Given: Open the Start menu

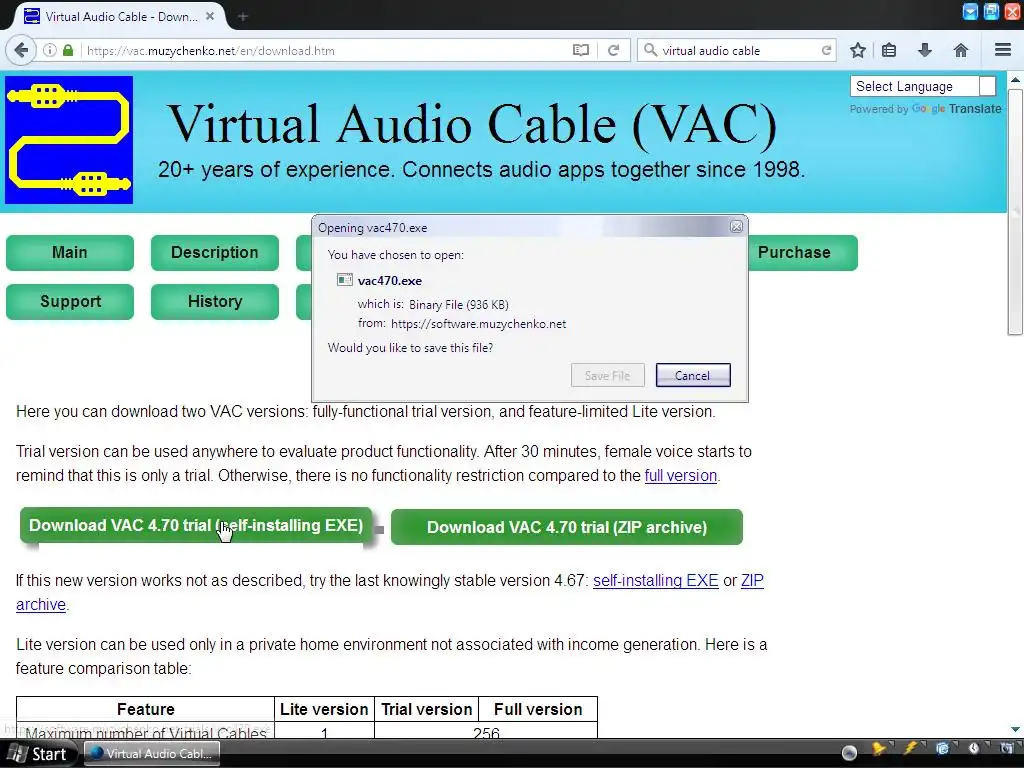Looking at the screenshot, I should (x=38, y=754).
